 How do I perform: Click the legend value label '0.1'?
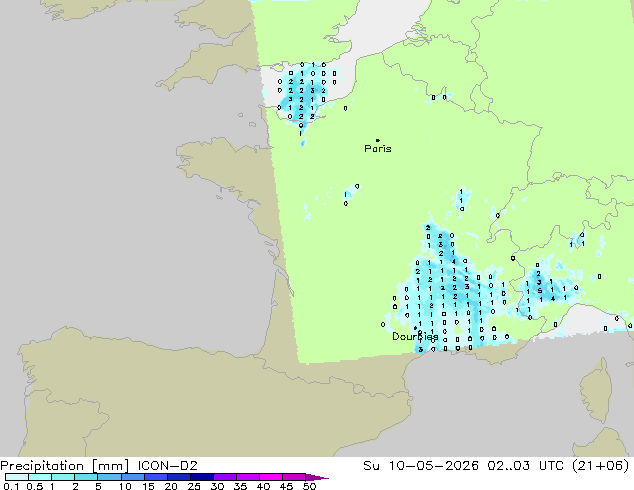11,486
